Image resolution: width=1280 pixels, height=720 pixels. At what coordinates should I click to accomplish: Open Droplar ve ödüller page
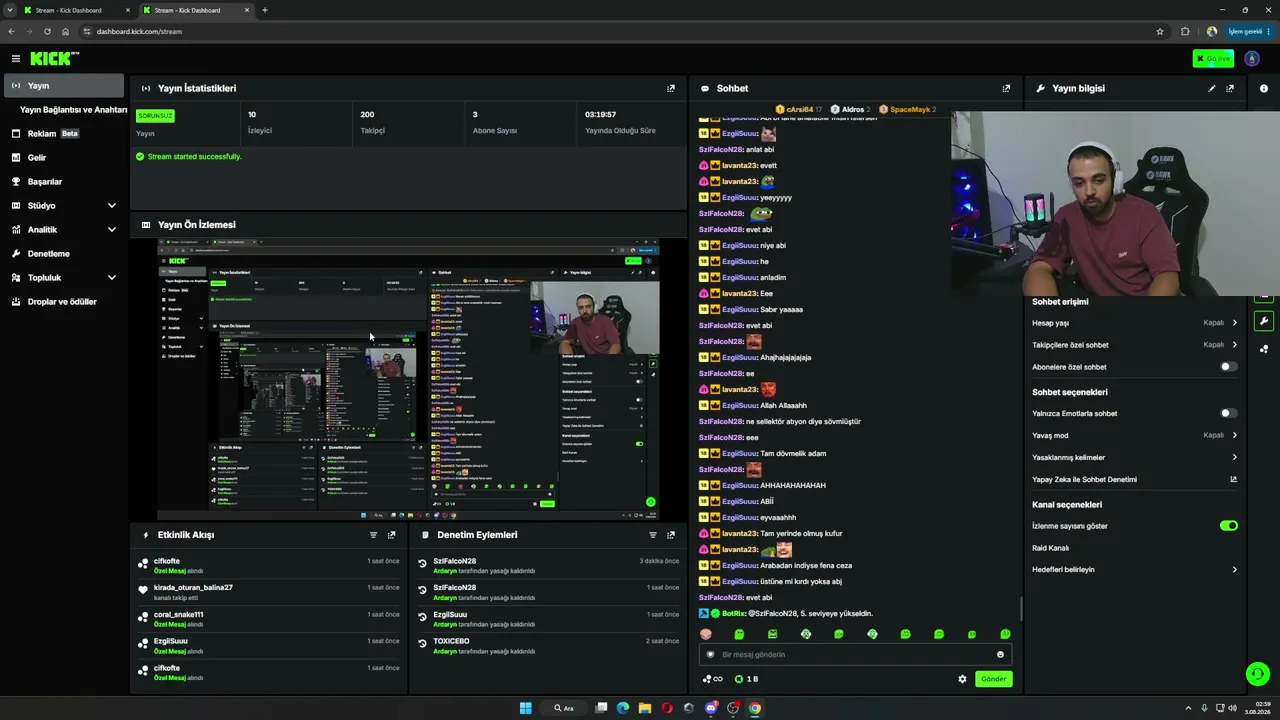pos(65,302)
